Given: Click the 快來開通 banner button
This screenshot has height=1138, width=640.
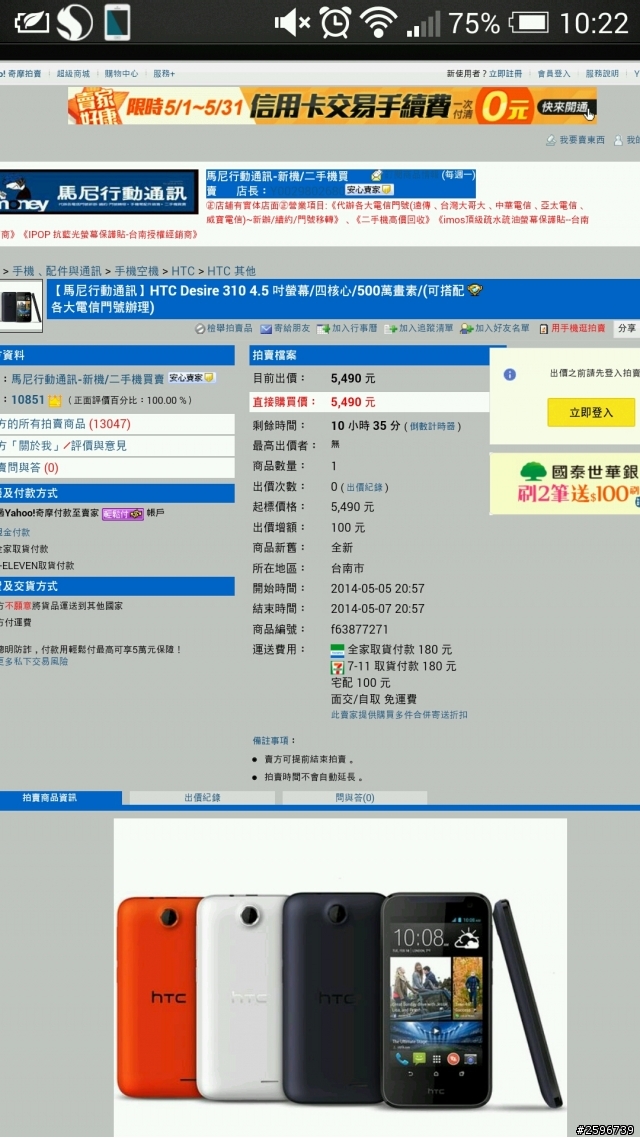Looking at the screenshot, I should (567, 107).
